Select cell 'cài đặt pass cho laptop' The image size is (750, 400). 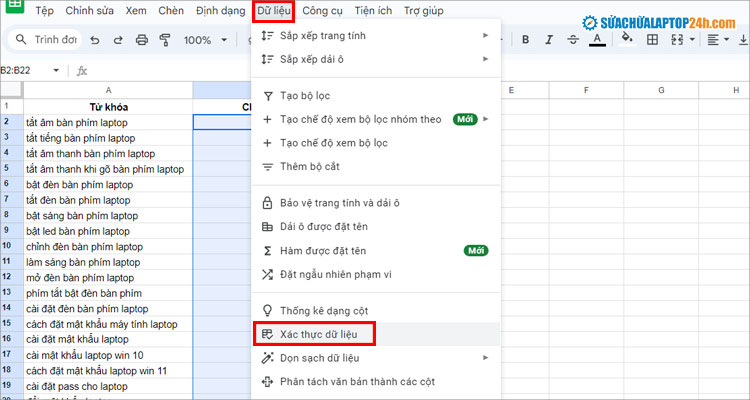click(x=108, y=386)
